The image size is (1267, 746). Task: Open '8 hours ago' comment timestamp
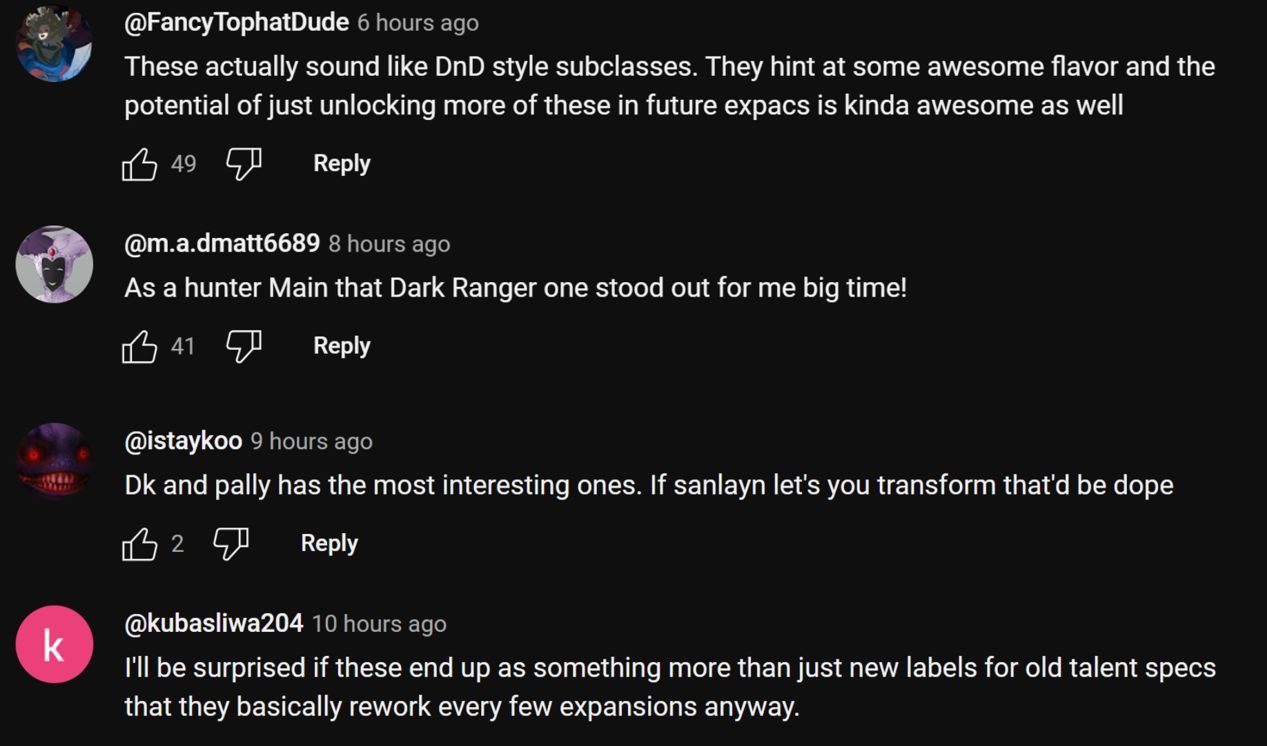389,244
